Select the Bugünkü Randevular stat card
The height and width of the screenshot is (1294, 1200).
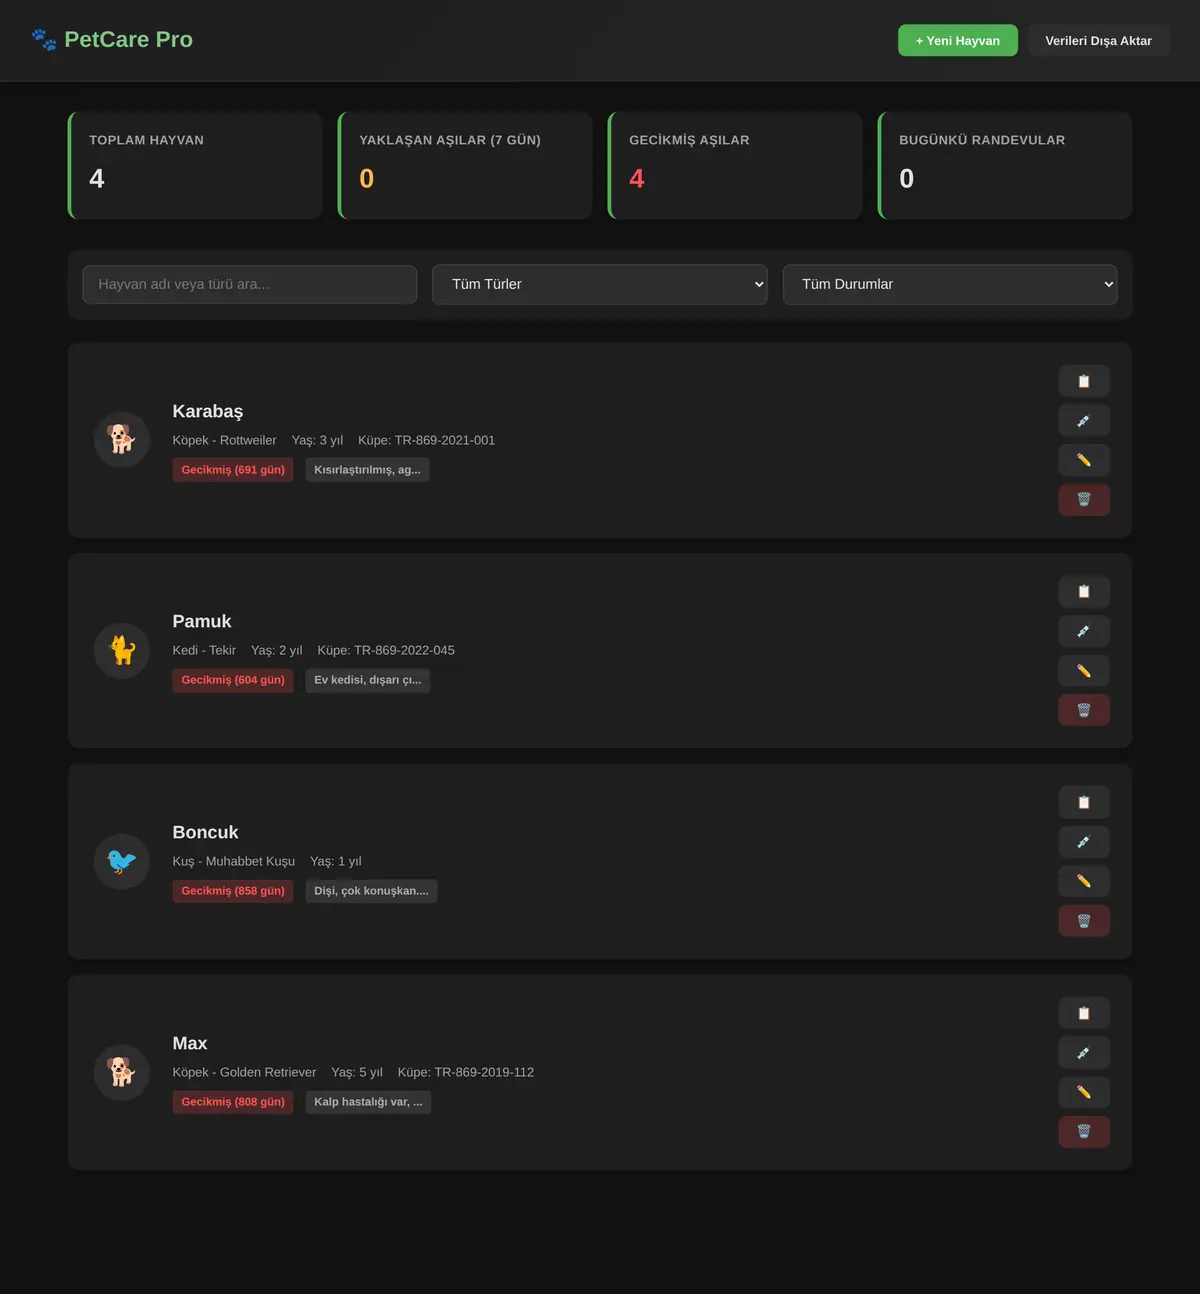click(1005, 165)
